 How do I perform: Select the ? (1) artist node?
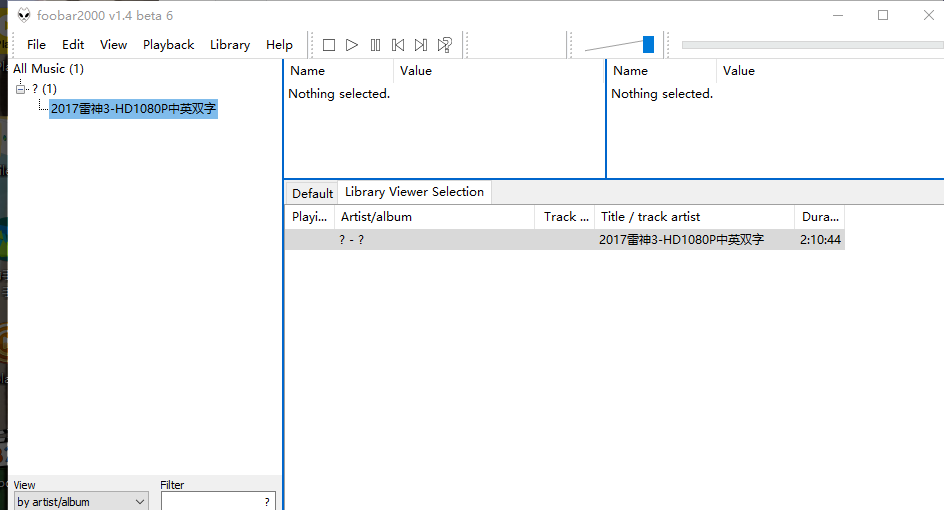[x=45, y=89]
